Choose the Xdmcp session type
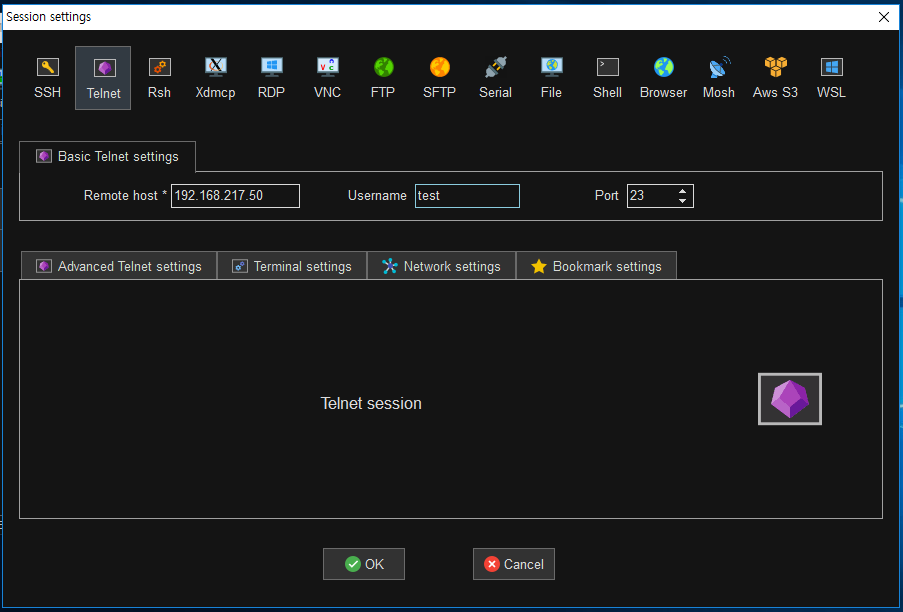Screen dimensions: 903x612 coord(215,78)
